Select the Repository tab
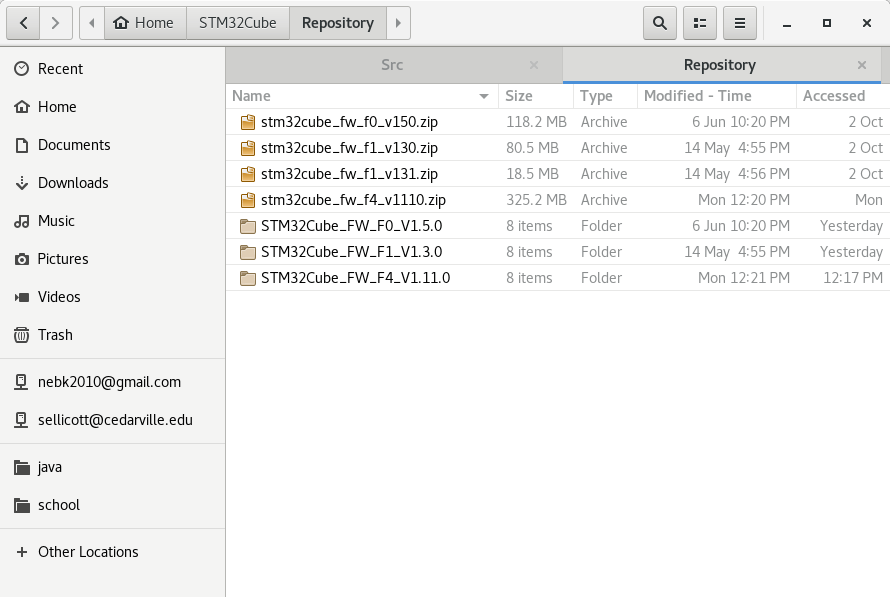890x597 pixels. pos(719,65)
